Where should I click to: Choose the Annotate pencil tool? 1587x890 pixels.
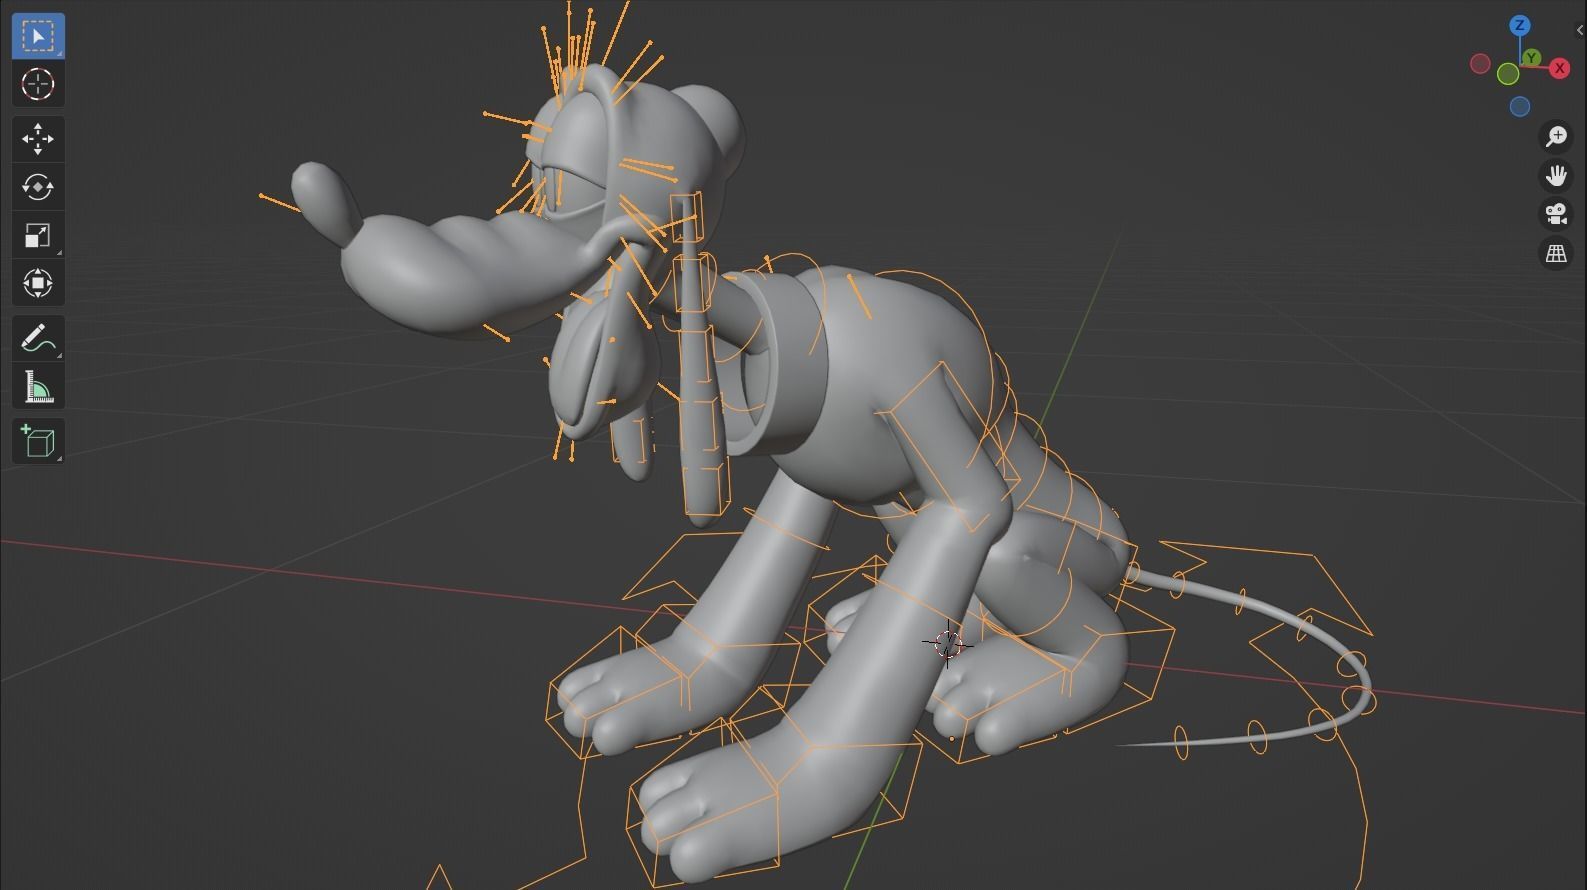click(38, 338)
